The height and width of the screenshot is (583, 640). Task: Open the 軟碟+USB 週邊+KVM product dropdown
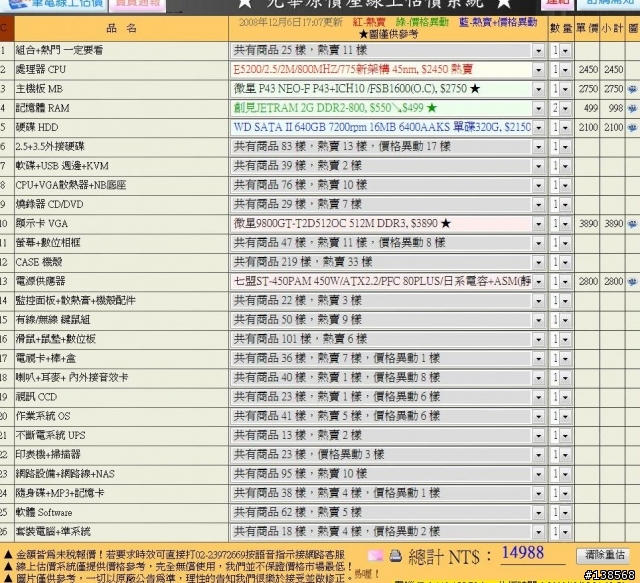387,166
